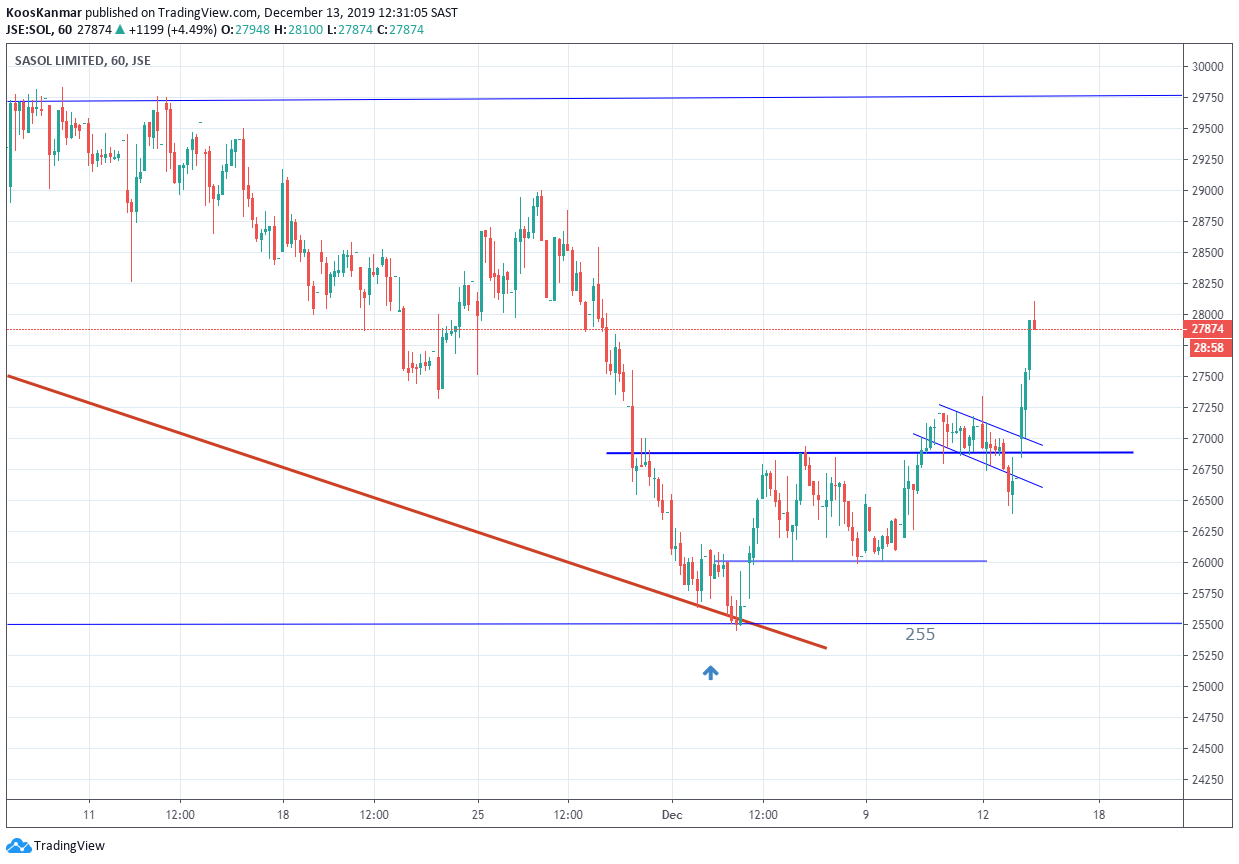Screen dimensions: 1239x864
Task: Click the price axis label 26500
Action: pyautogui.click(x=1208, y=501)
